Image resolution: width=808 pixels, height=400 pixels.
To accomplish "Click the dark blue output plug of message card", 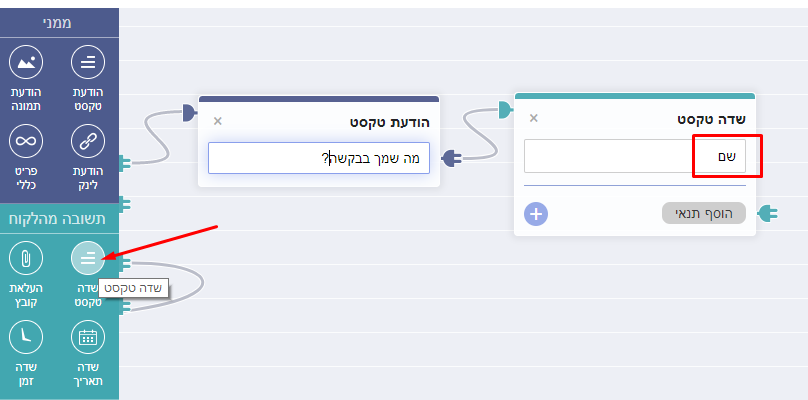I will 452,158.
